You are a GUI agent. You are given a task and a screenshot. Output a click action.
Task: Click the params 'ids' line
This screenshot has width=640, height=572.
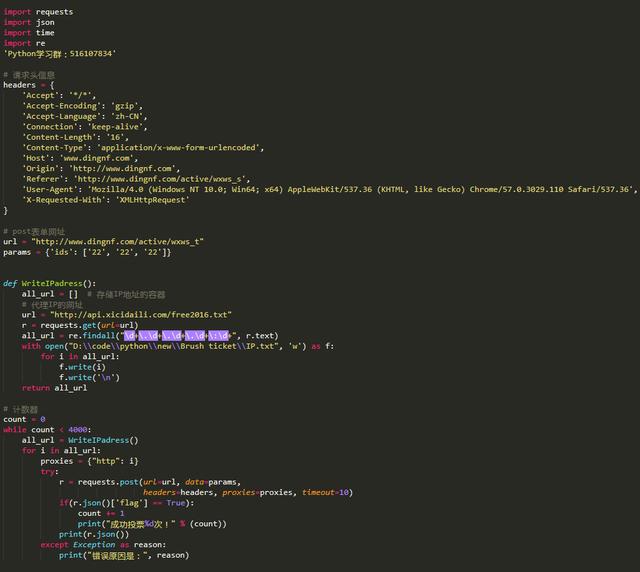point(87,252)
